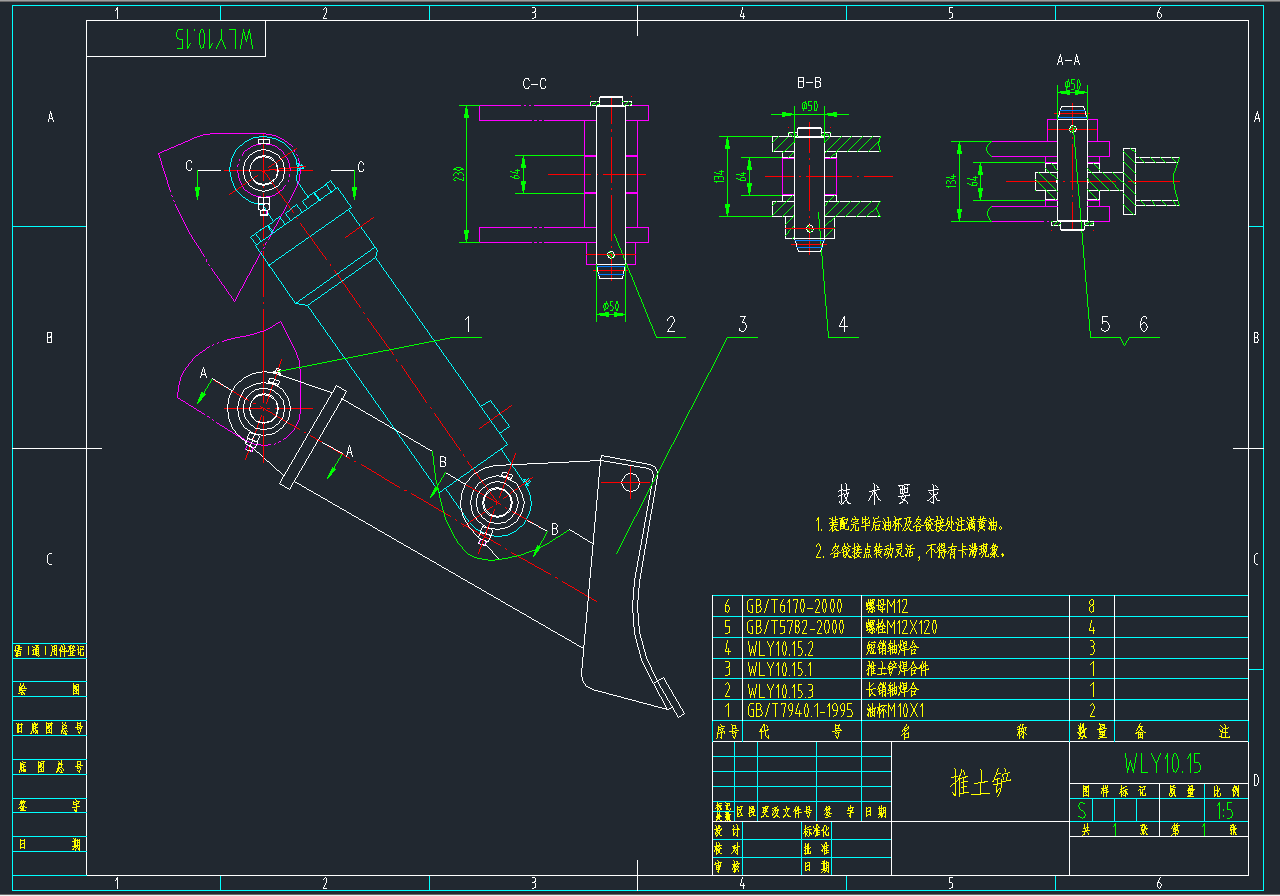Click quantity "4" in the 螺栓M12X120 row
1280x896 pixels.
pos(1092,627)
